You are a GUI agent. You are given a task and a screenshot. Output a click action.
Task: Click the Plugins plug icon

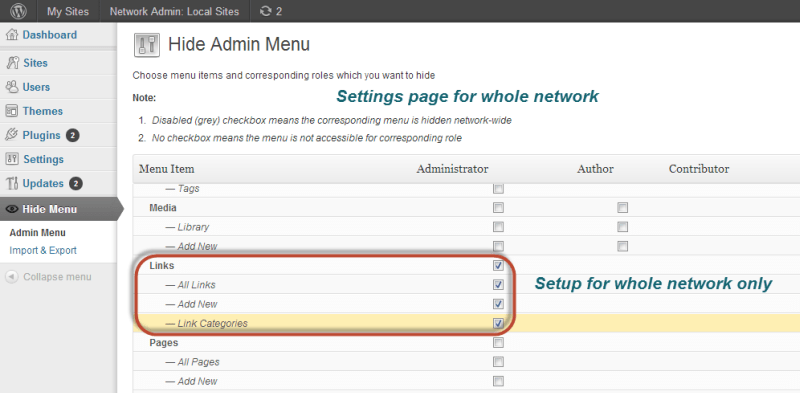pyautogui.click(x=12, y=135)
